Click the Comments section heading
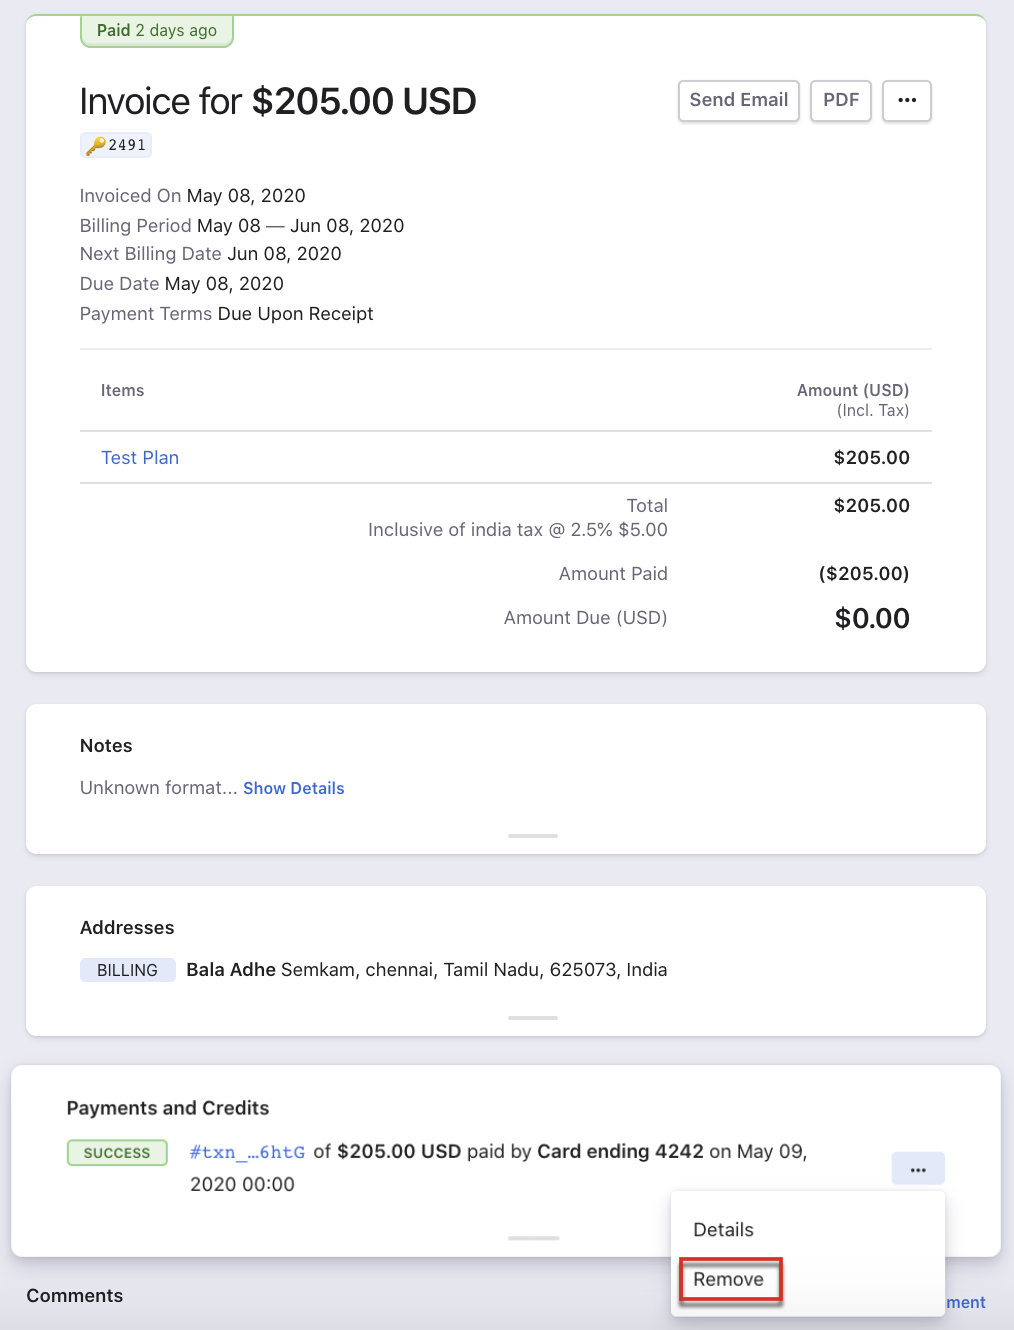Image resolution: width=1014 pixels, height=1330 pixels. click(x=75, y=1296)
